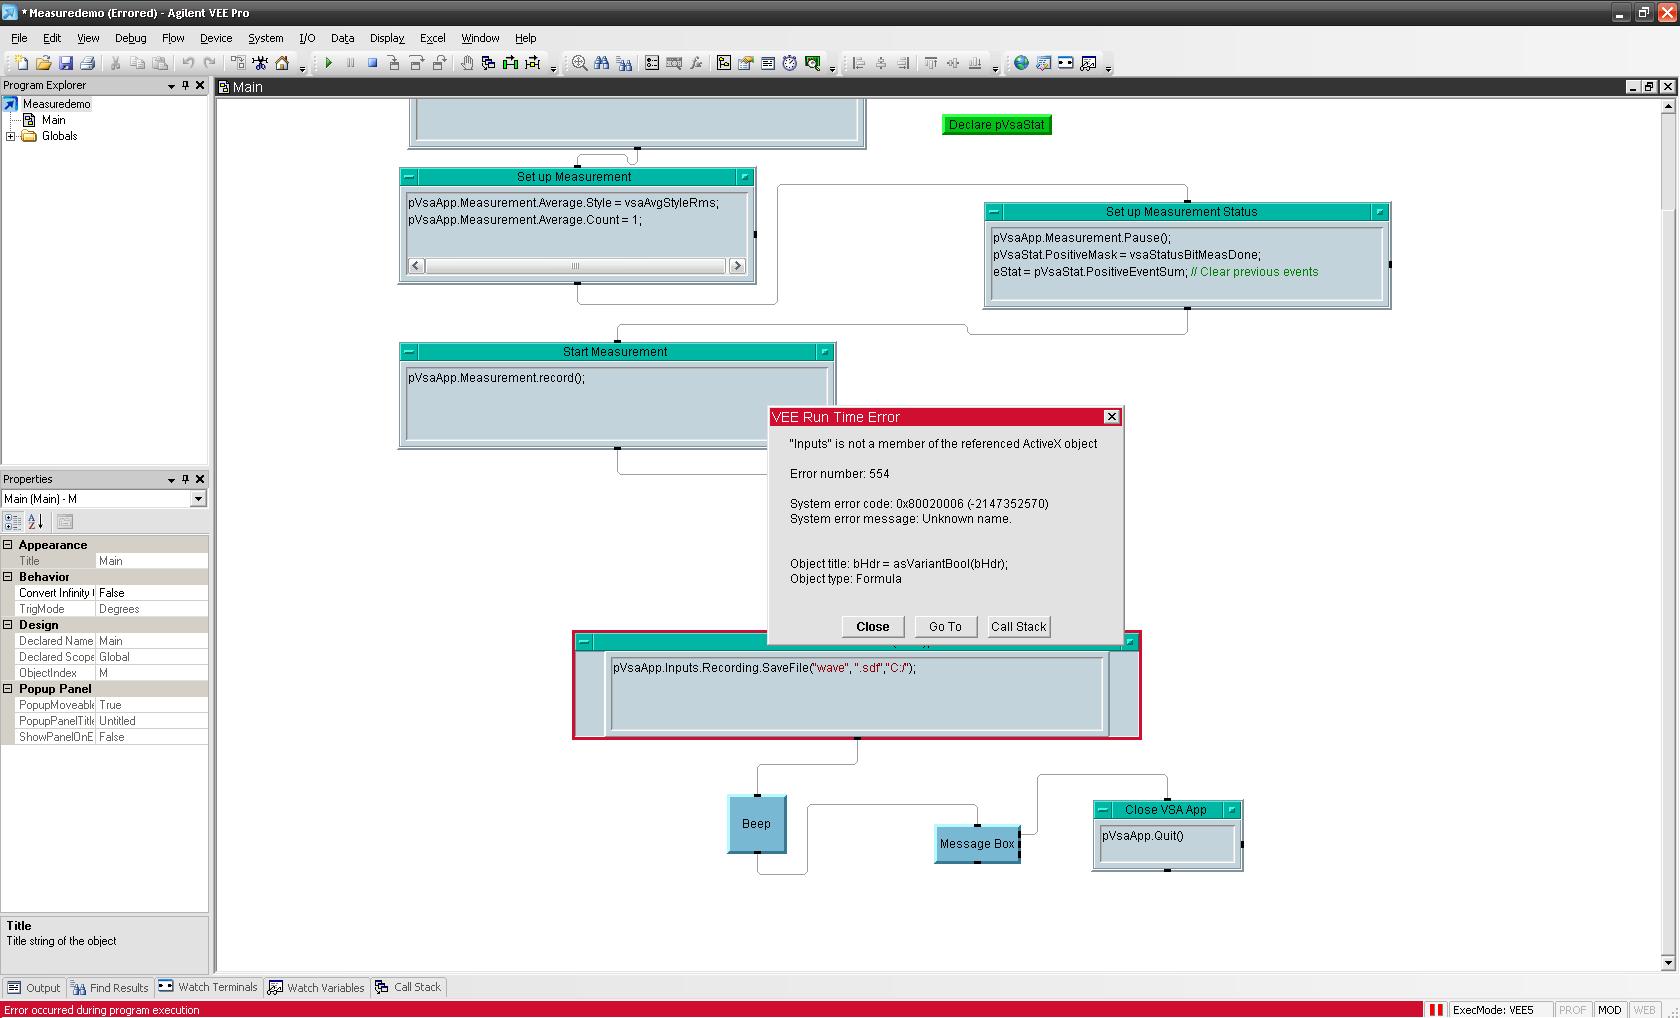Image resolution: width=1680 pixels, height=1018 pixels.
Task: Switch Properties to categorized view
Action: pyautogui.click(x=13, y=521)
